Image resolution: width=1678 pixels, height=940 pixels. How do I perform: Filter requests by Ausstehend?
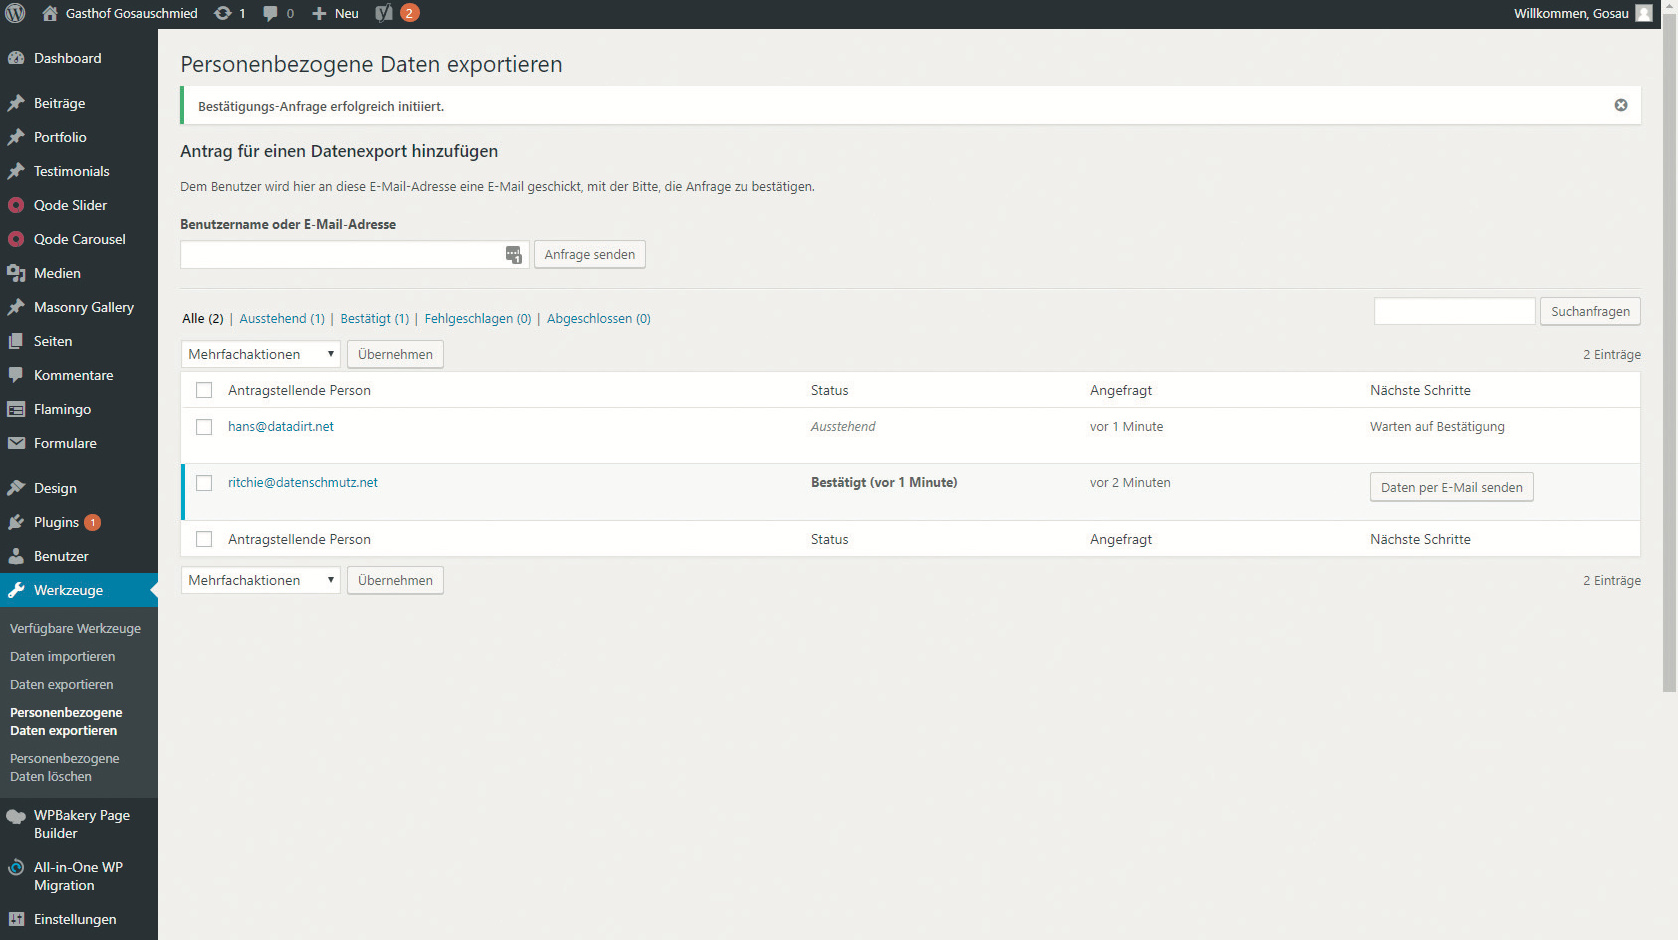point(281,319)
